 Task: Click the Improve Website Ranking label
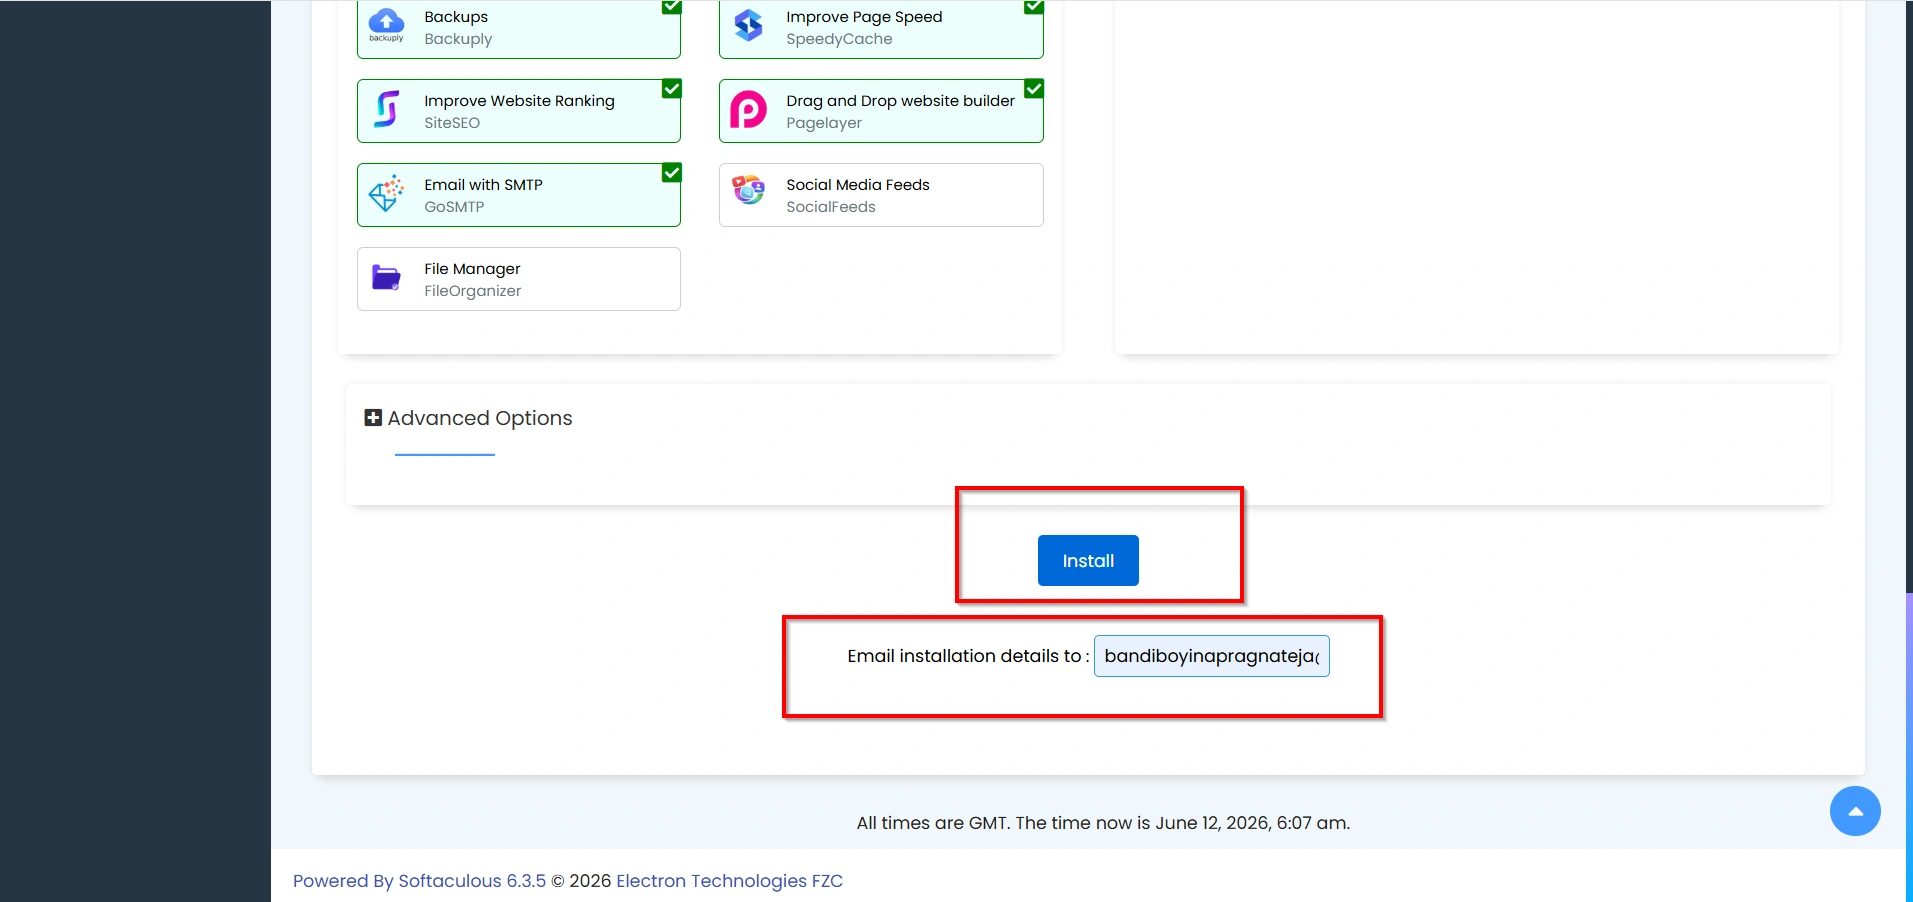(x=519, y=101)
